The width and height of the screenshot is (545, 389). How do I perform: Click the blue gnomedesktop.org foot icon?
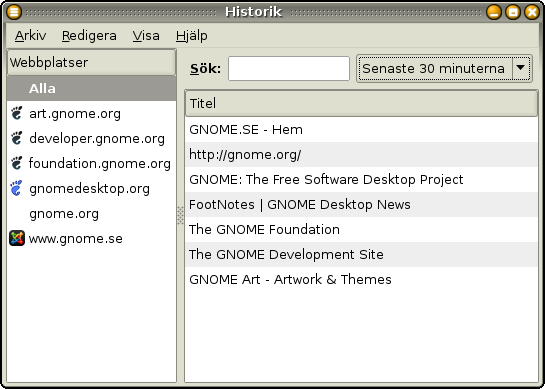coord(16,188)
